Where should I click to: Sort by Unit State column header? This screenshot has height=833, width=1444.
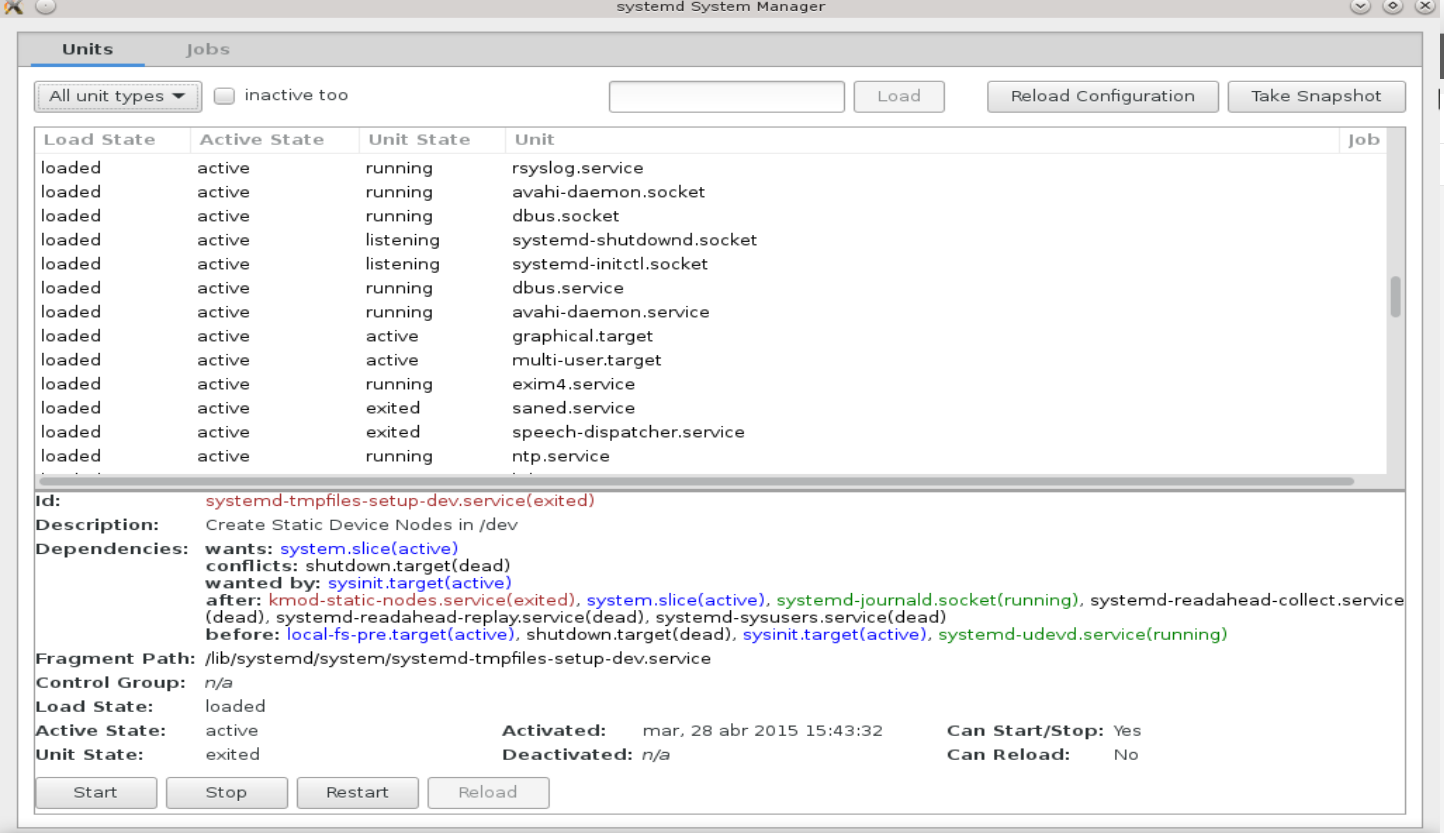pos(432,140)
